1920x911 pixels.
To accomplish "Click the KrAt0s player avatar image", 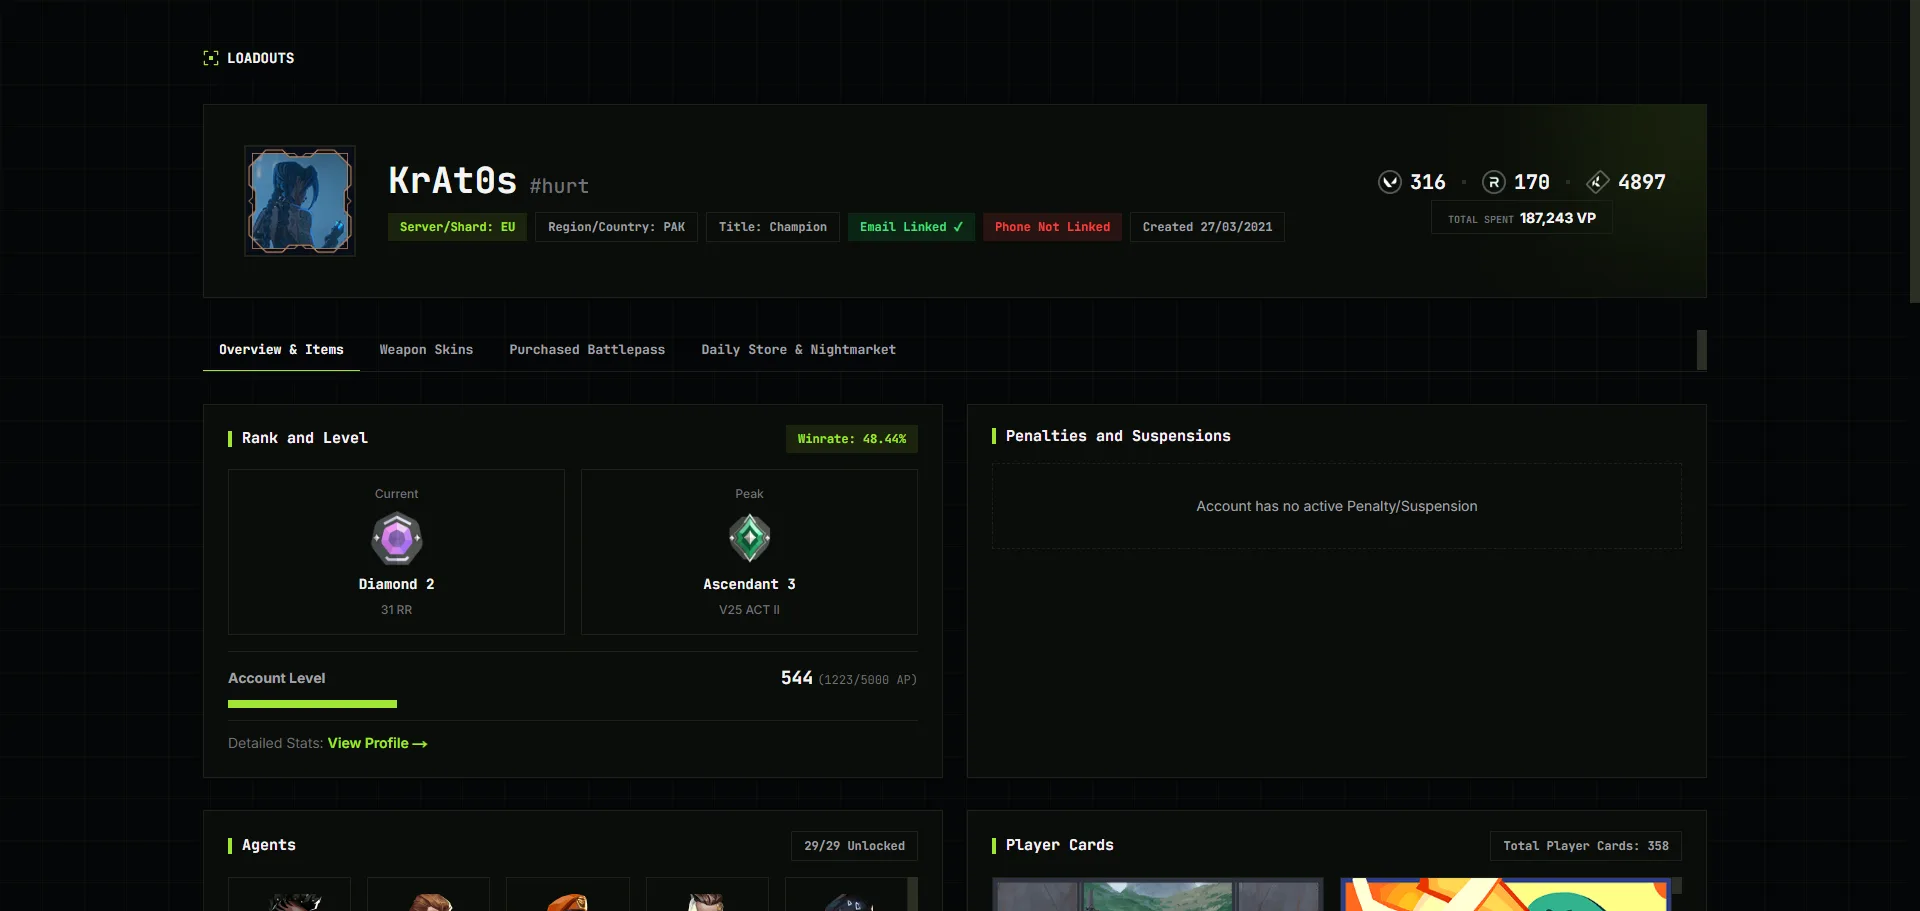I will tap(300, 201).
